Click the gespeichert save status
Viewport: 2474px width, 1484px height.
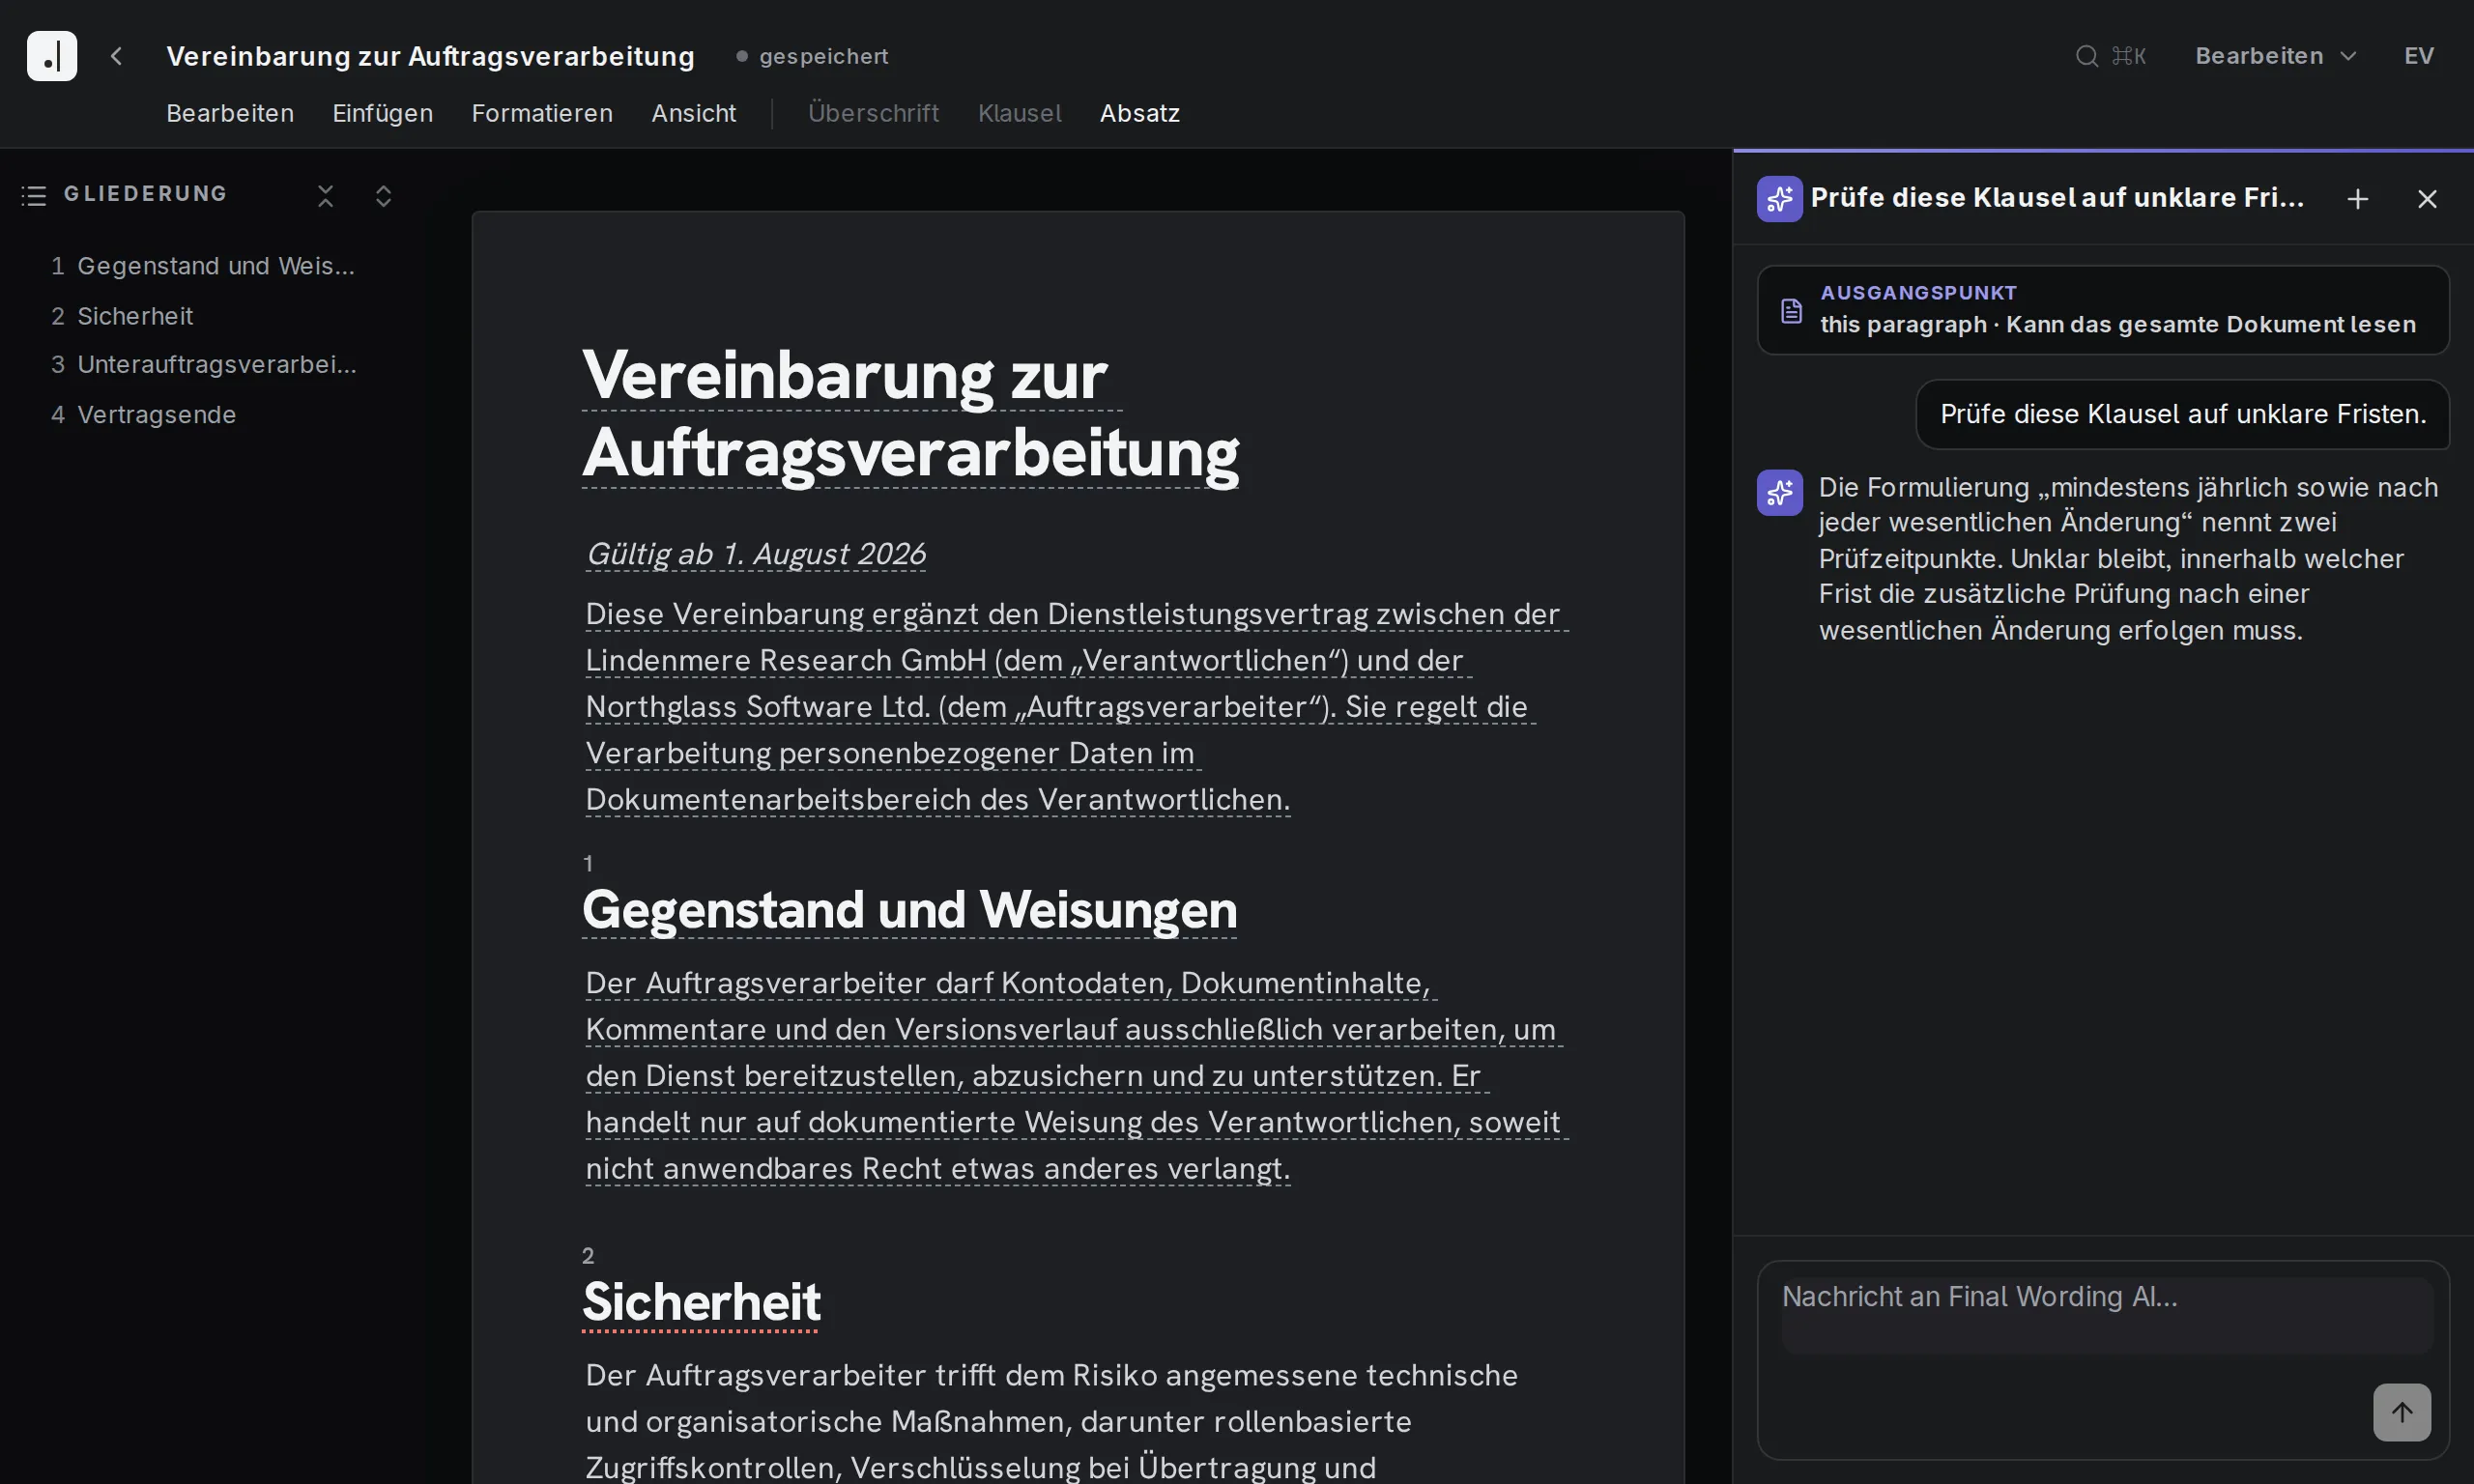[812, 56]
